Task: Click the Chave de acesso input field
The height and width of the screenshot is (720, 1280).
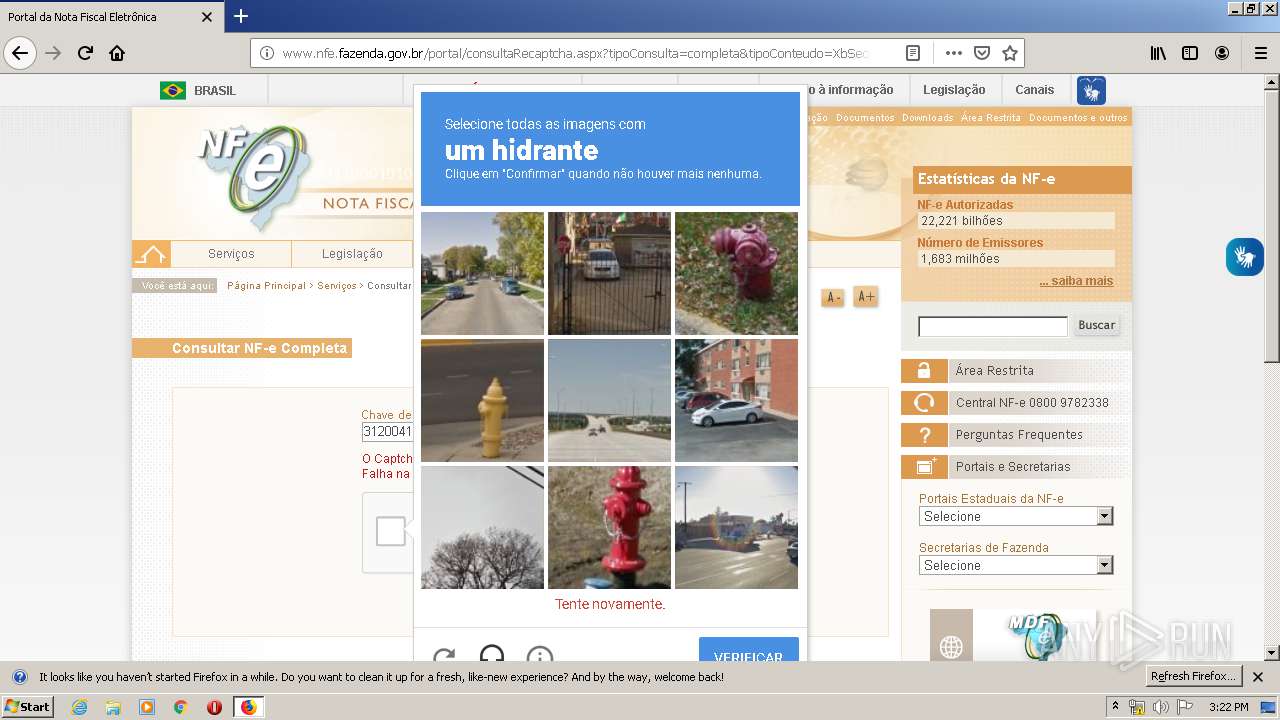Action: 387,432
